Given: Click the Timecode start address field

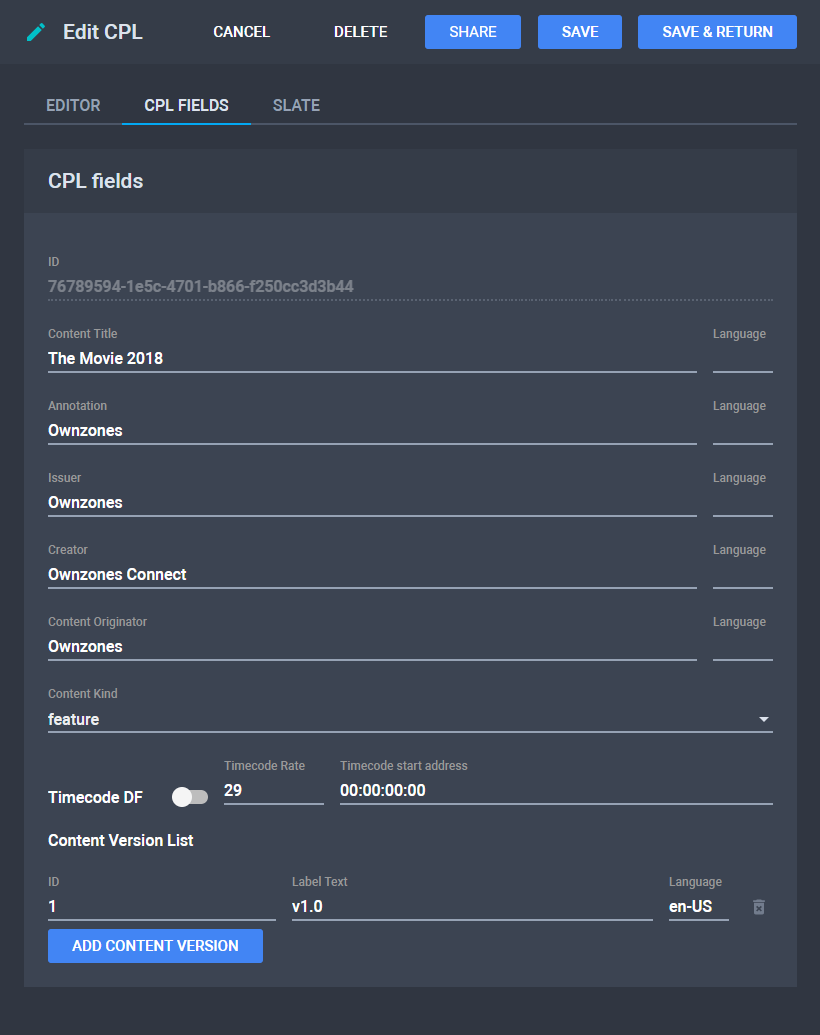Looking at the screenshot, I should tap(555, 790).
